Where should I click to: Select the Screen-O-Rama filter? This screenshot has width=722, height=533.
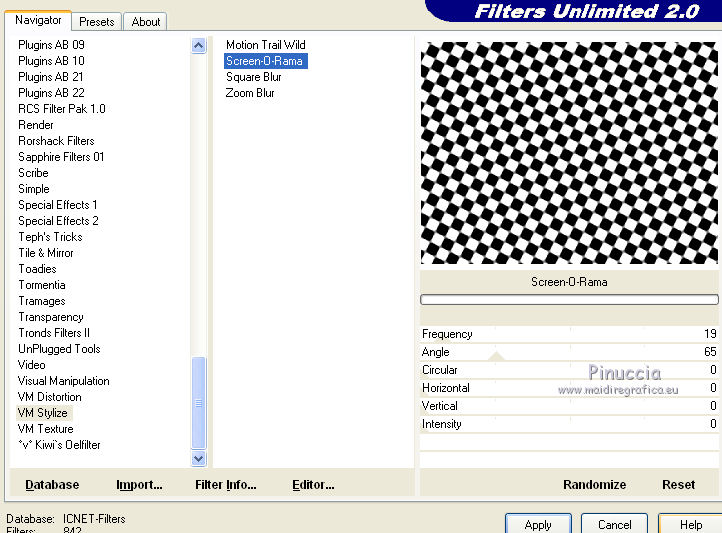click(x=266, y=61)
